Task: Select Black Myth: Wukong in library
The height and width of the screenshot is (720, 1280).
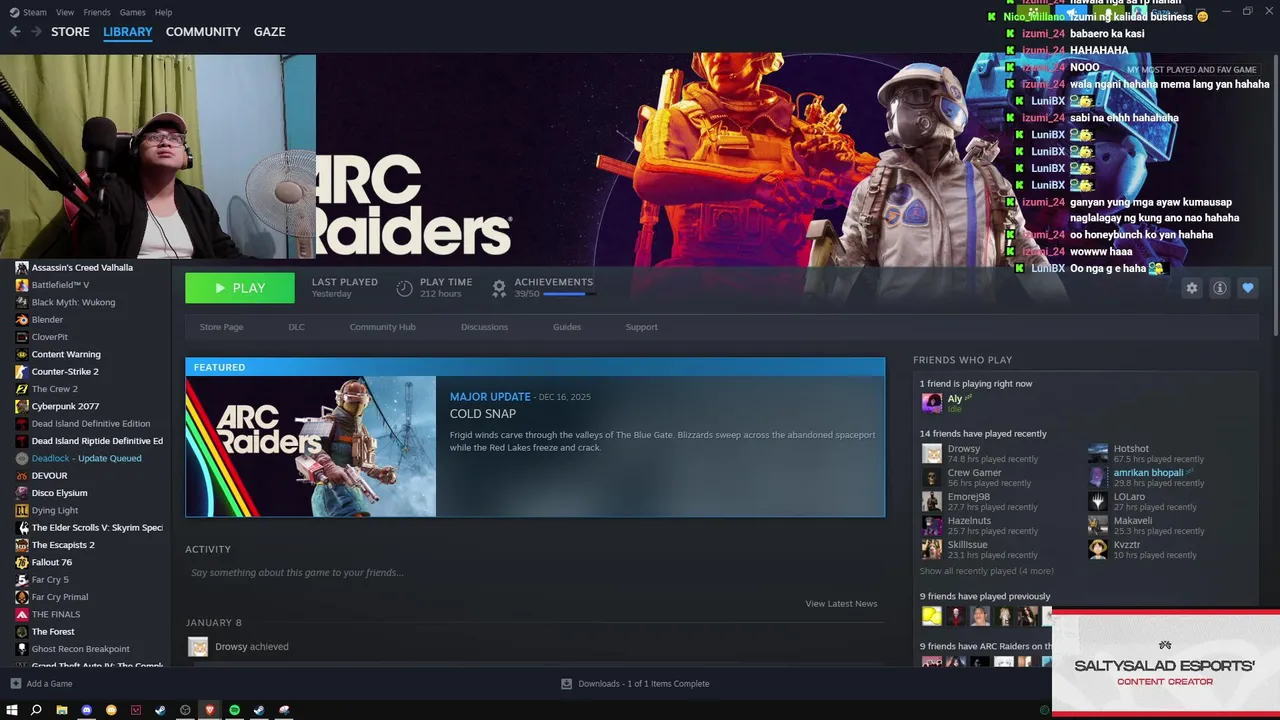Action: (73, 302)
